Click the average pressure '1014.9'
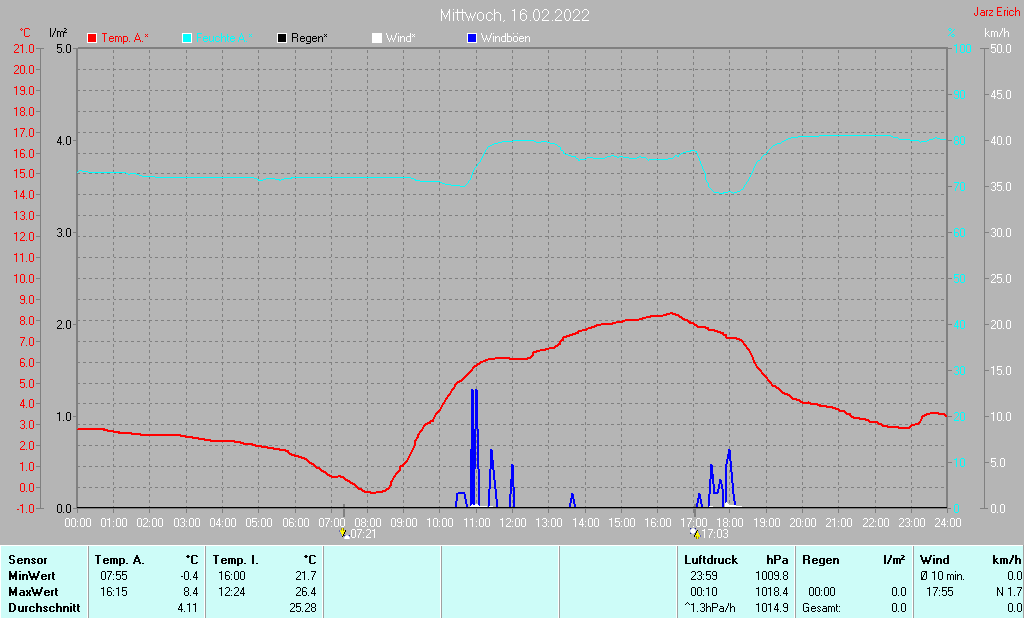 pos(772,608)
